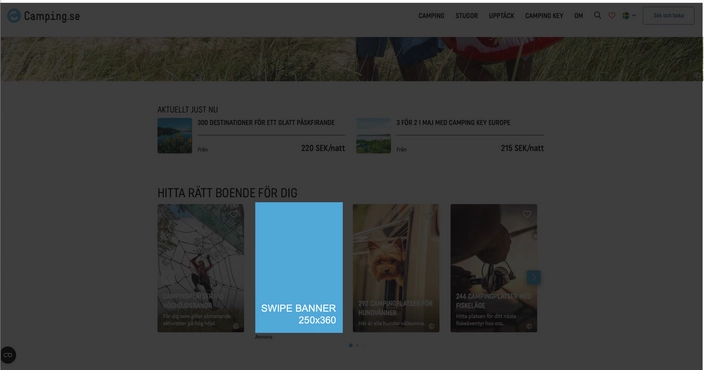Click the HITTA RÄTT BOENDE FÖR DIG heading

click(x=227, y=193)
